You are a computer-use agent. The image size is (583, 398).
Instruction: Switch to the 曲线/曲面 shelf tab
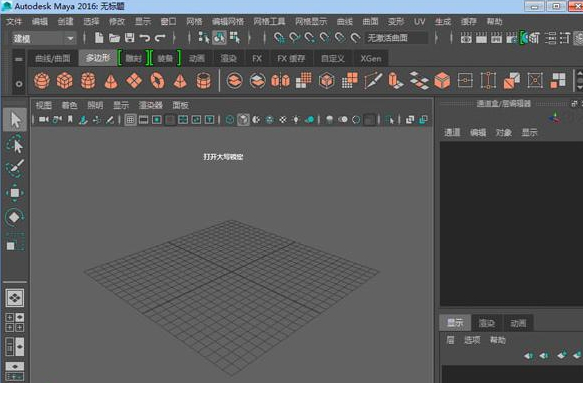tap(52, 58)
